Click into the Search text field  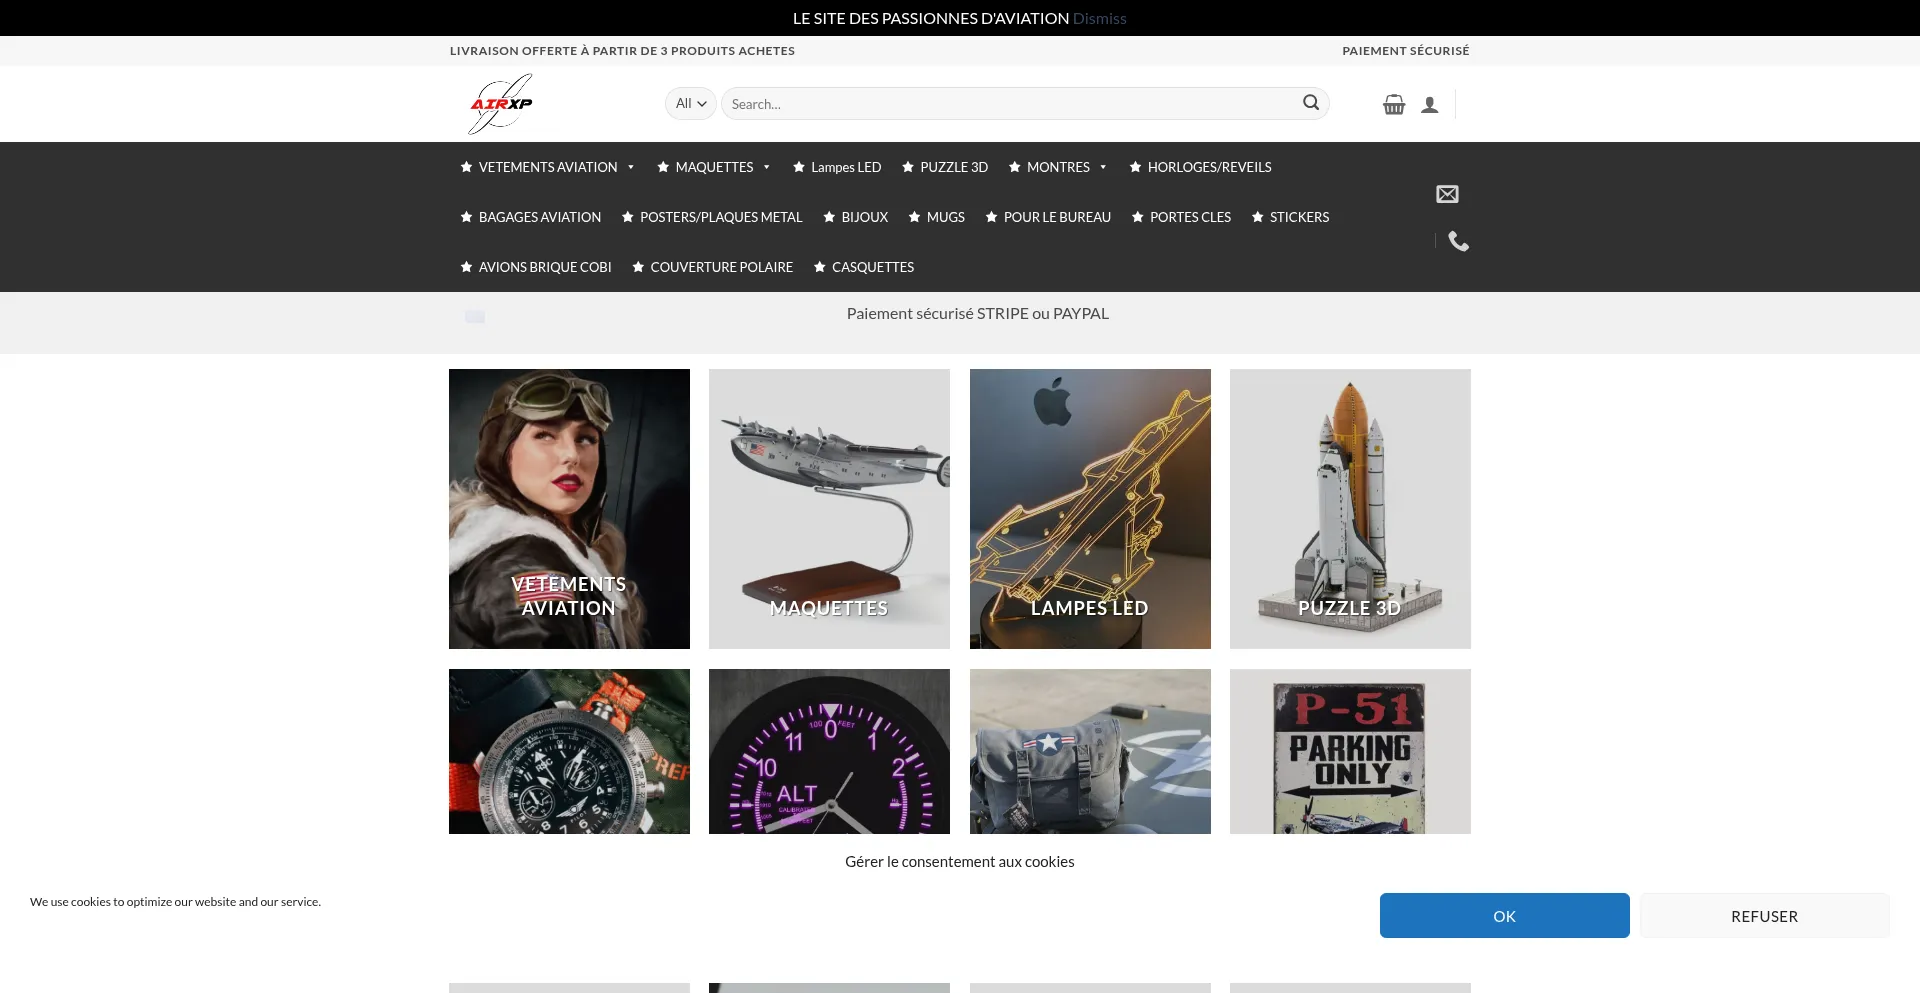[1010, 104]
